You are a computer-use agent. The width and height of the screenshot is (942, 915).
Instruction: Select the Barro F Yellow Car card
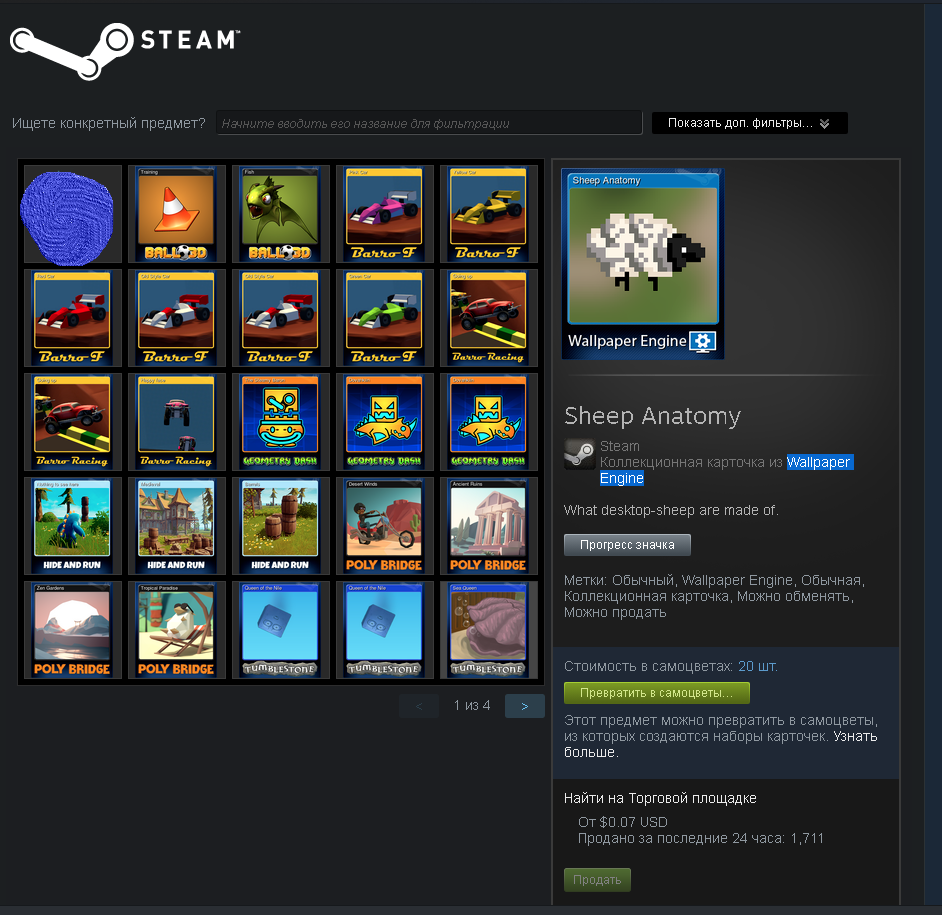[x=488, y=214]
